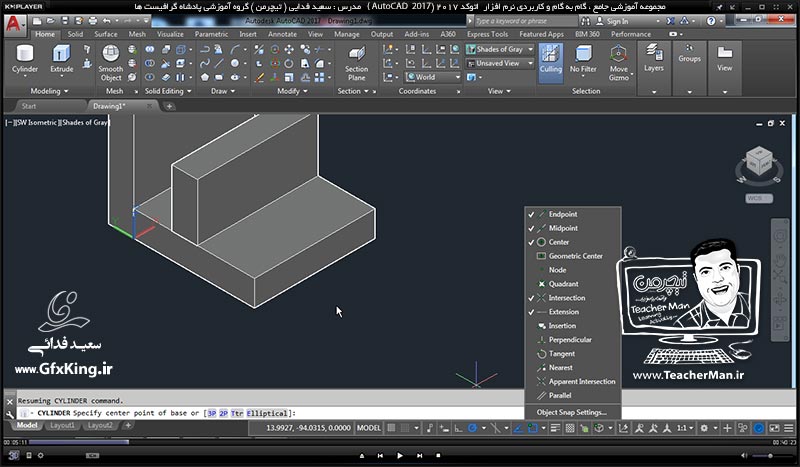Viewport: 800px width, 467px height.
Task: Open Object Snap Settings...
Action: 572,412
